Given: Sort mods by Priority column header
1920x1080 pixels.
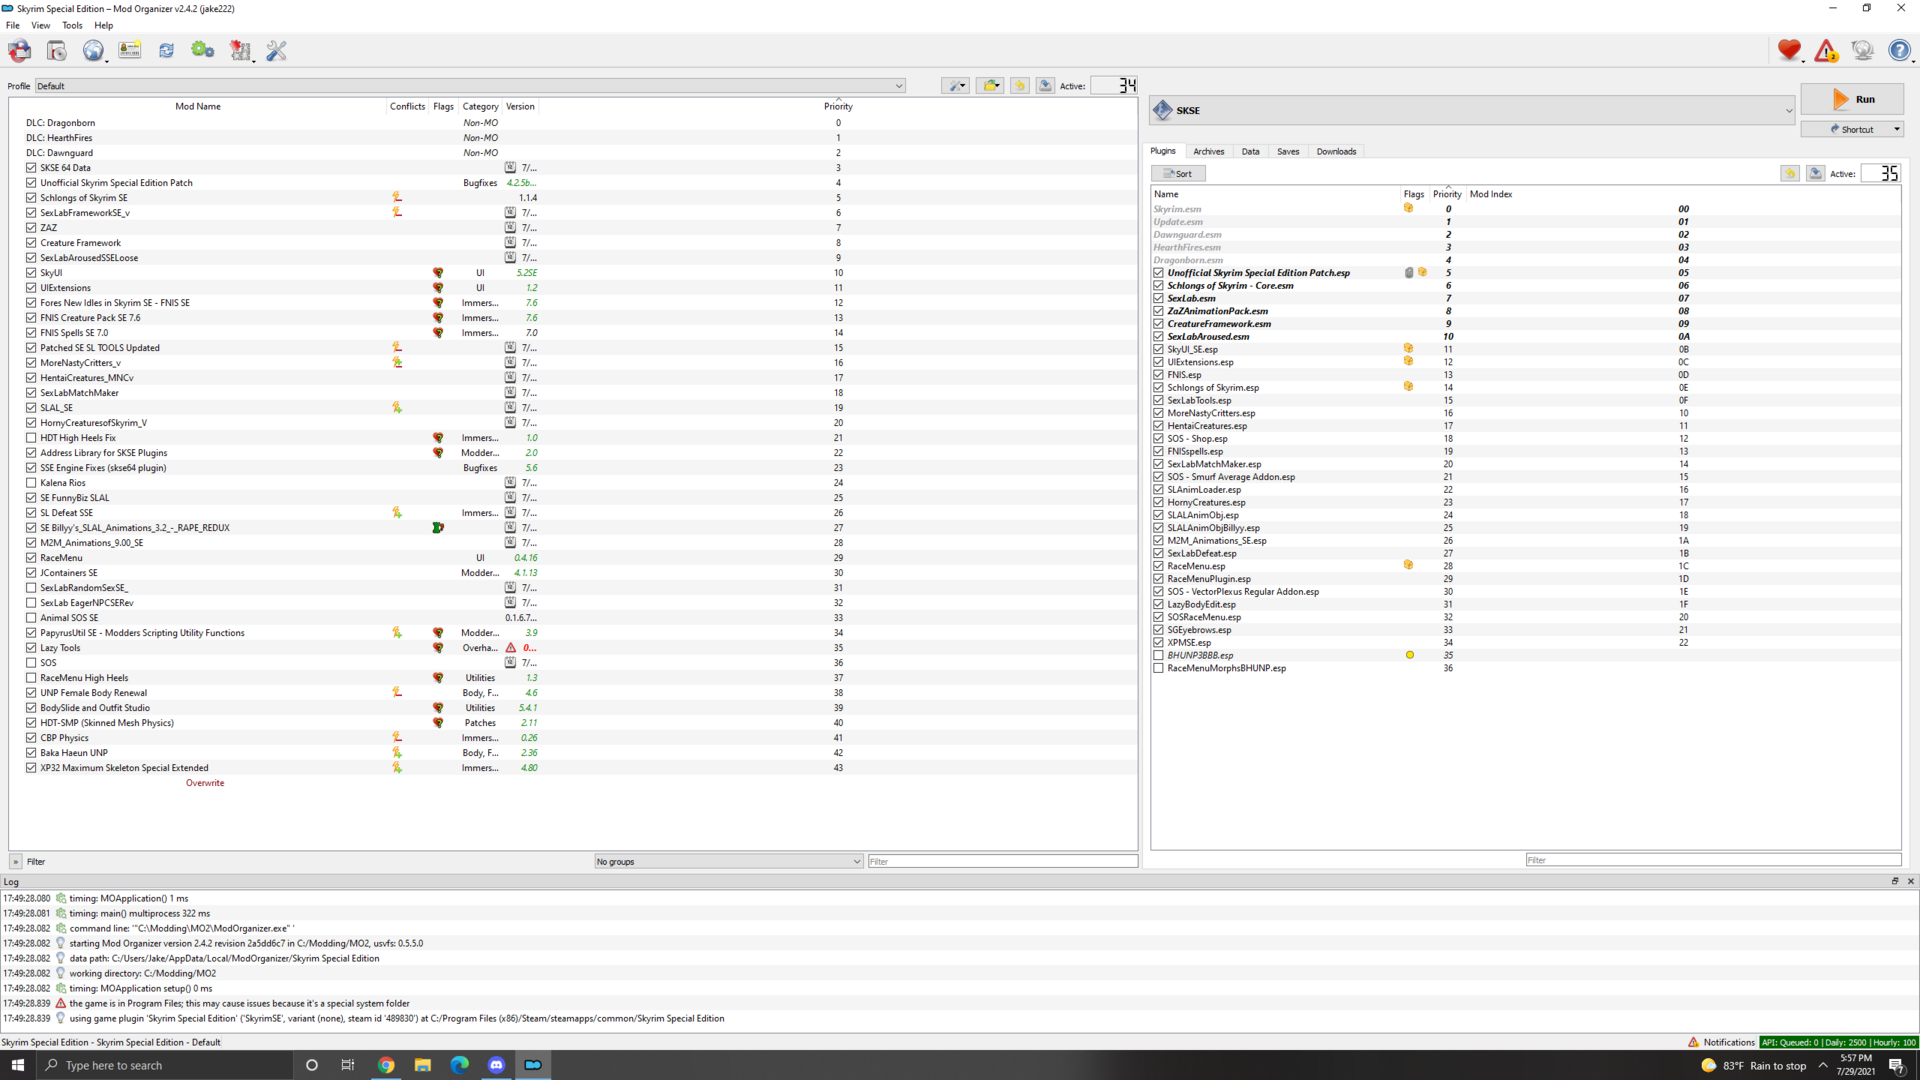Looking at the screenshot, I should tap(838, 106).
